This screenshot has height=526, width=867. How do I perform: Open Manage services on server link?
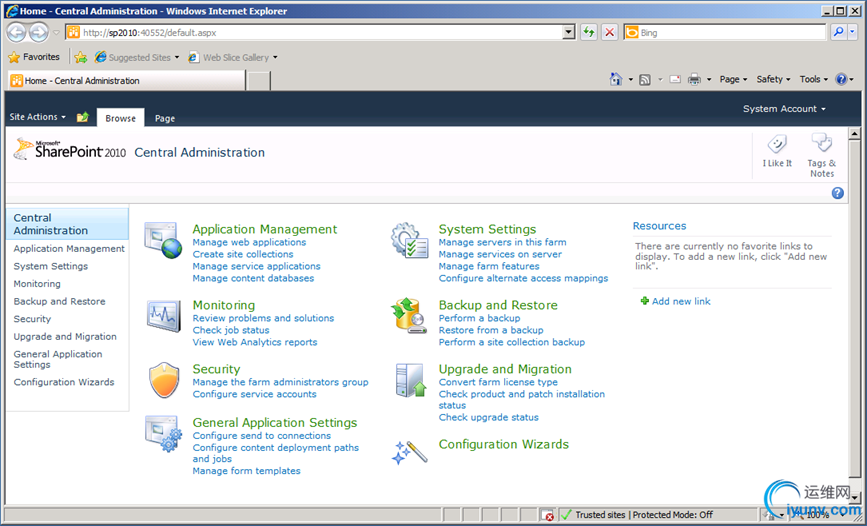500,254
